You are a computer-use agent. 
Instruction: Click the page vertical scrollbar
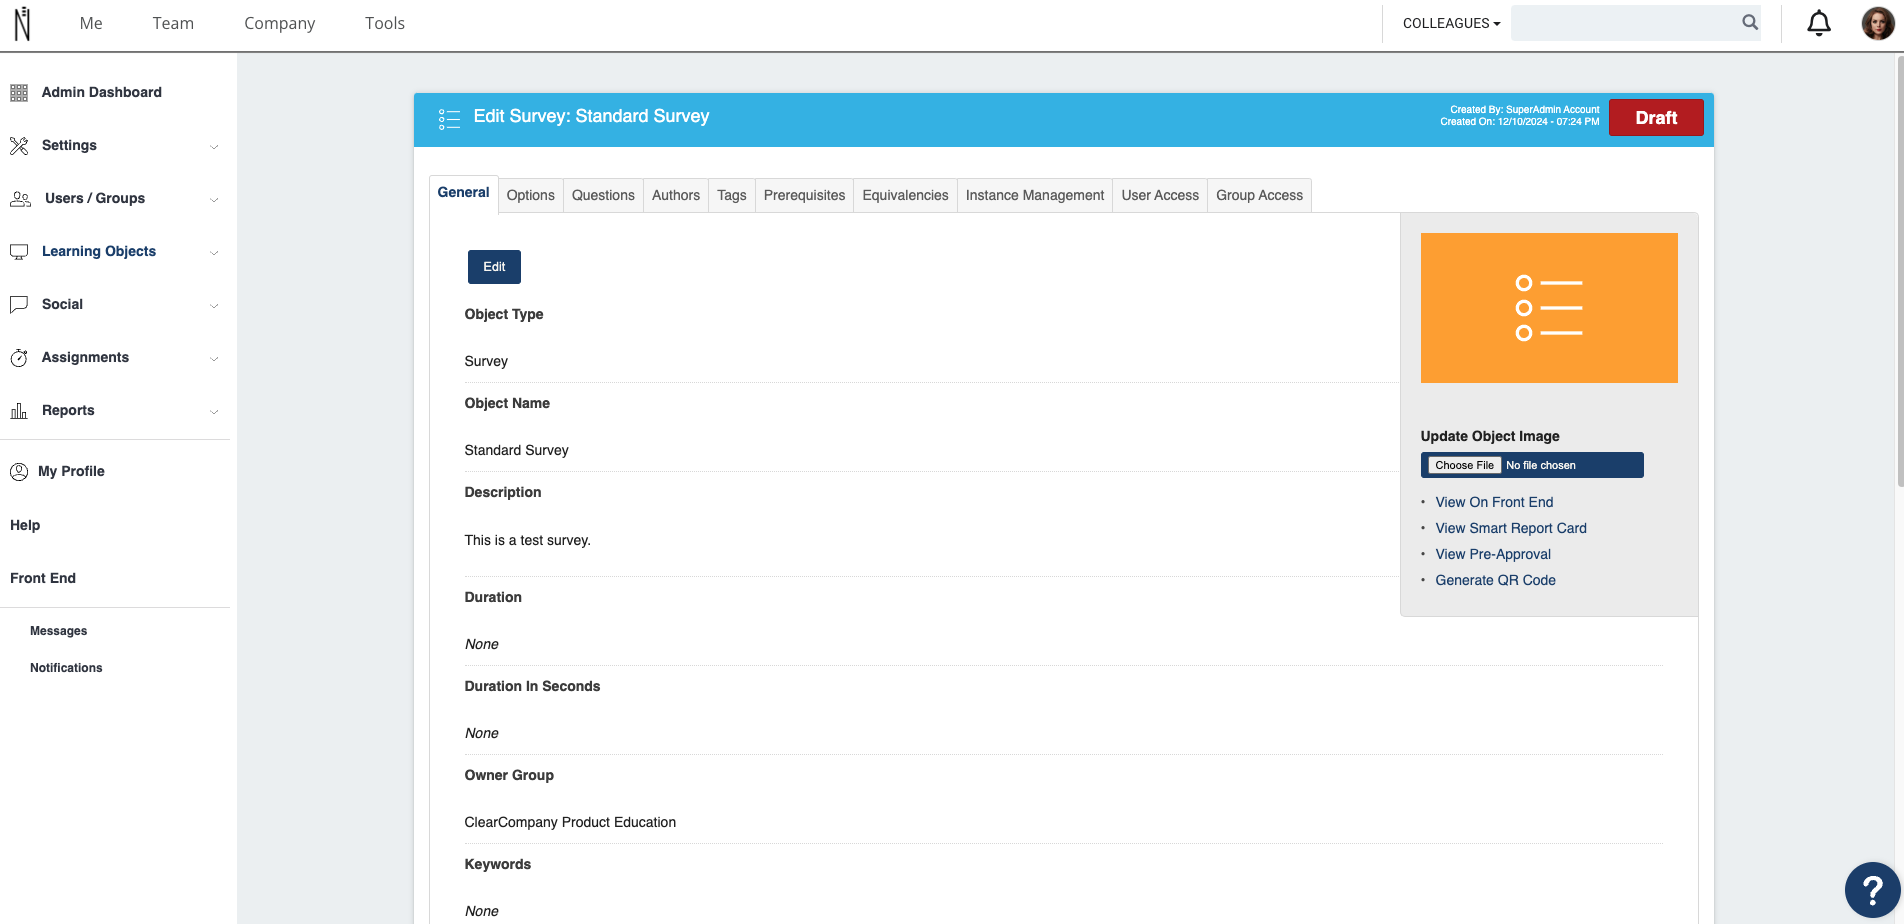click(1899, 270)
